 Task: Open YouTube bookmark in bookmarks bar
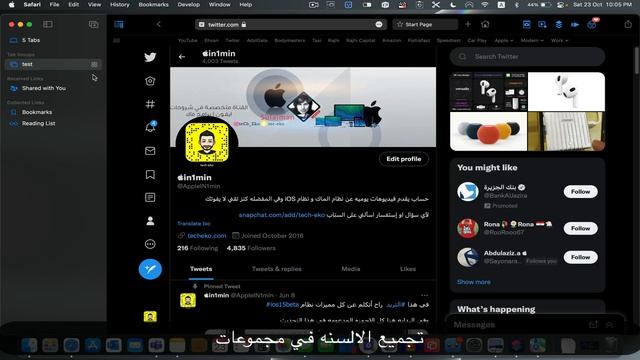[x=187, y=40]
